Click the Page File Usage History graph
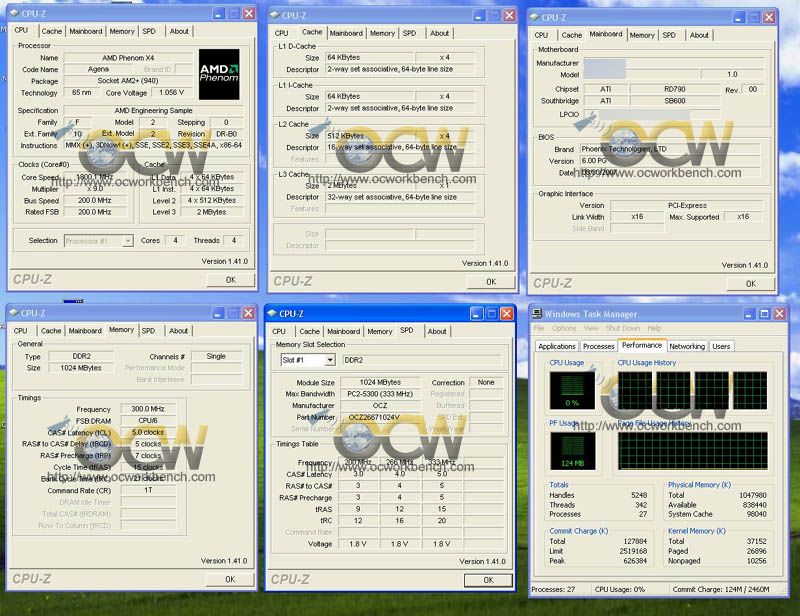The height and width of the screenshot is (616, 800). pos(693,451)
